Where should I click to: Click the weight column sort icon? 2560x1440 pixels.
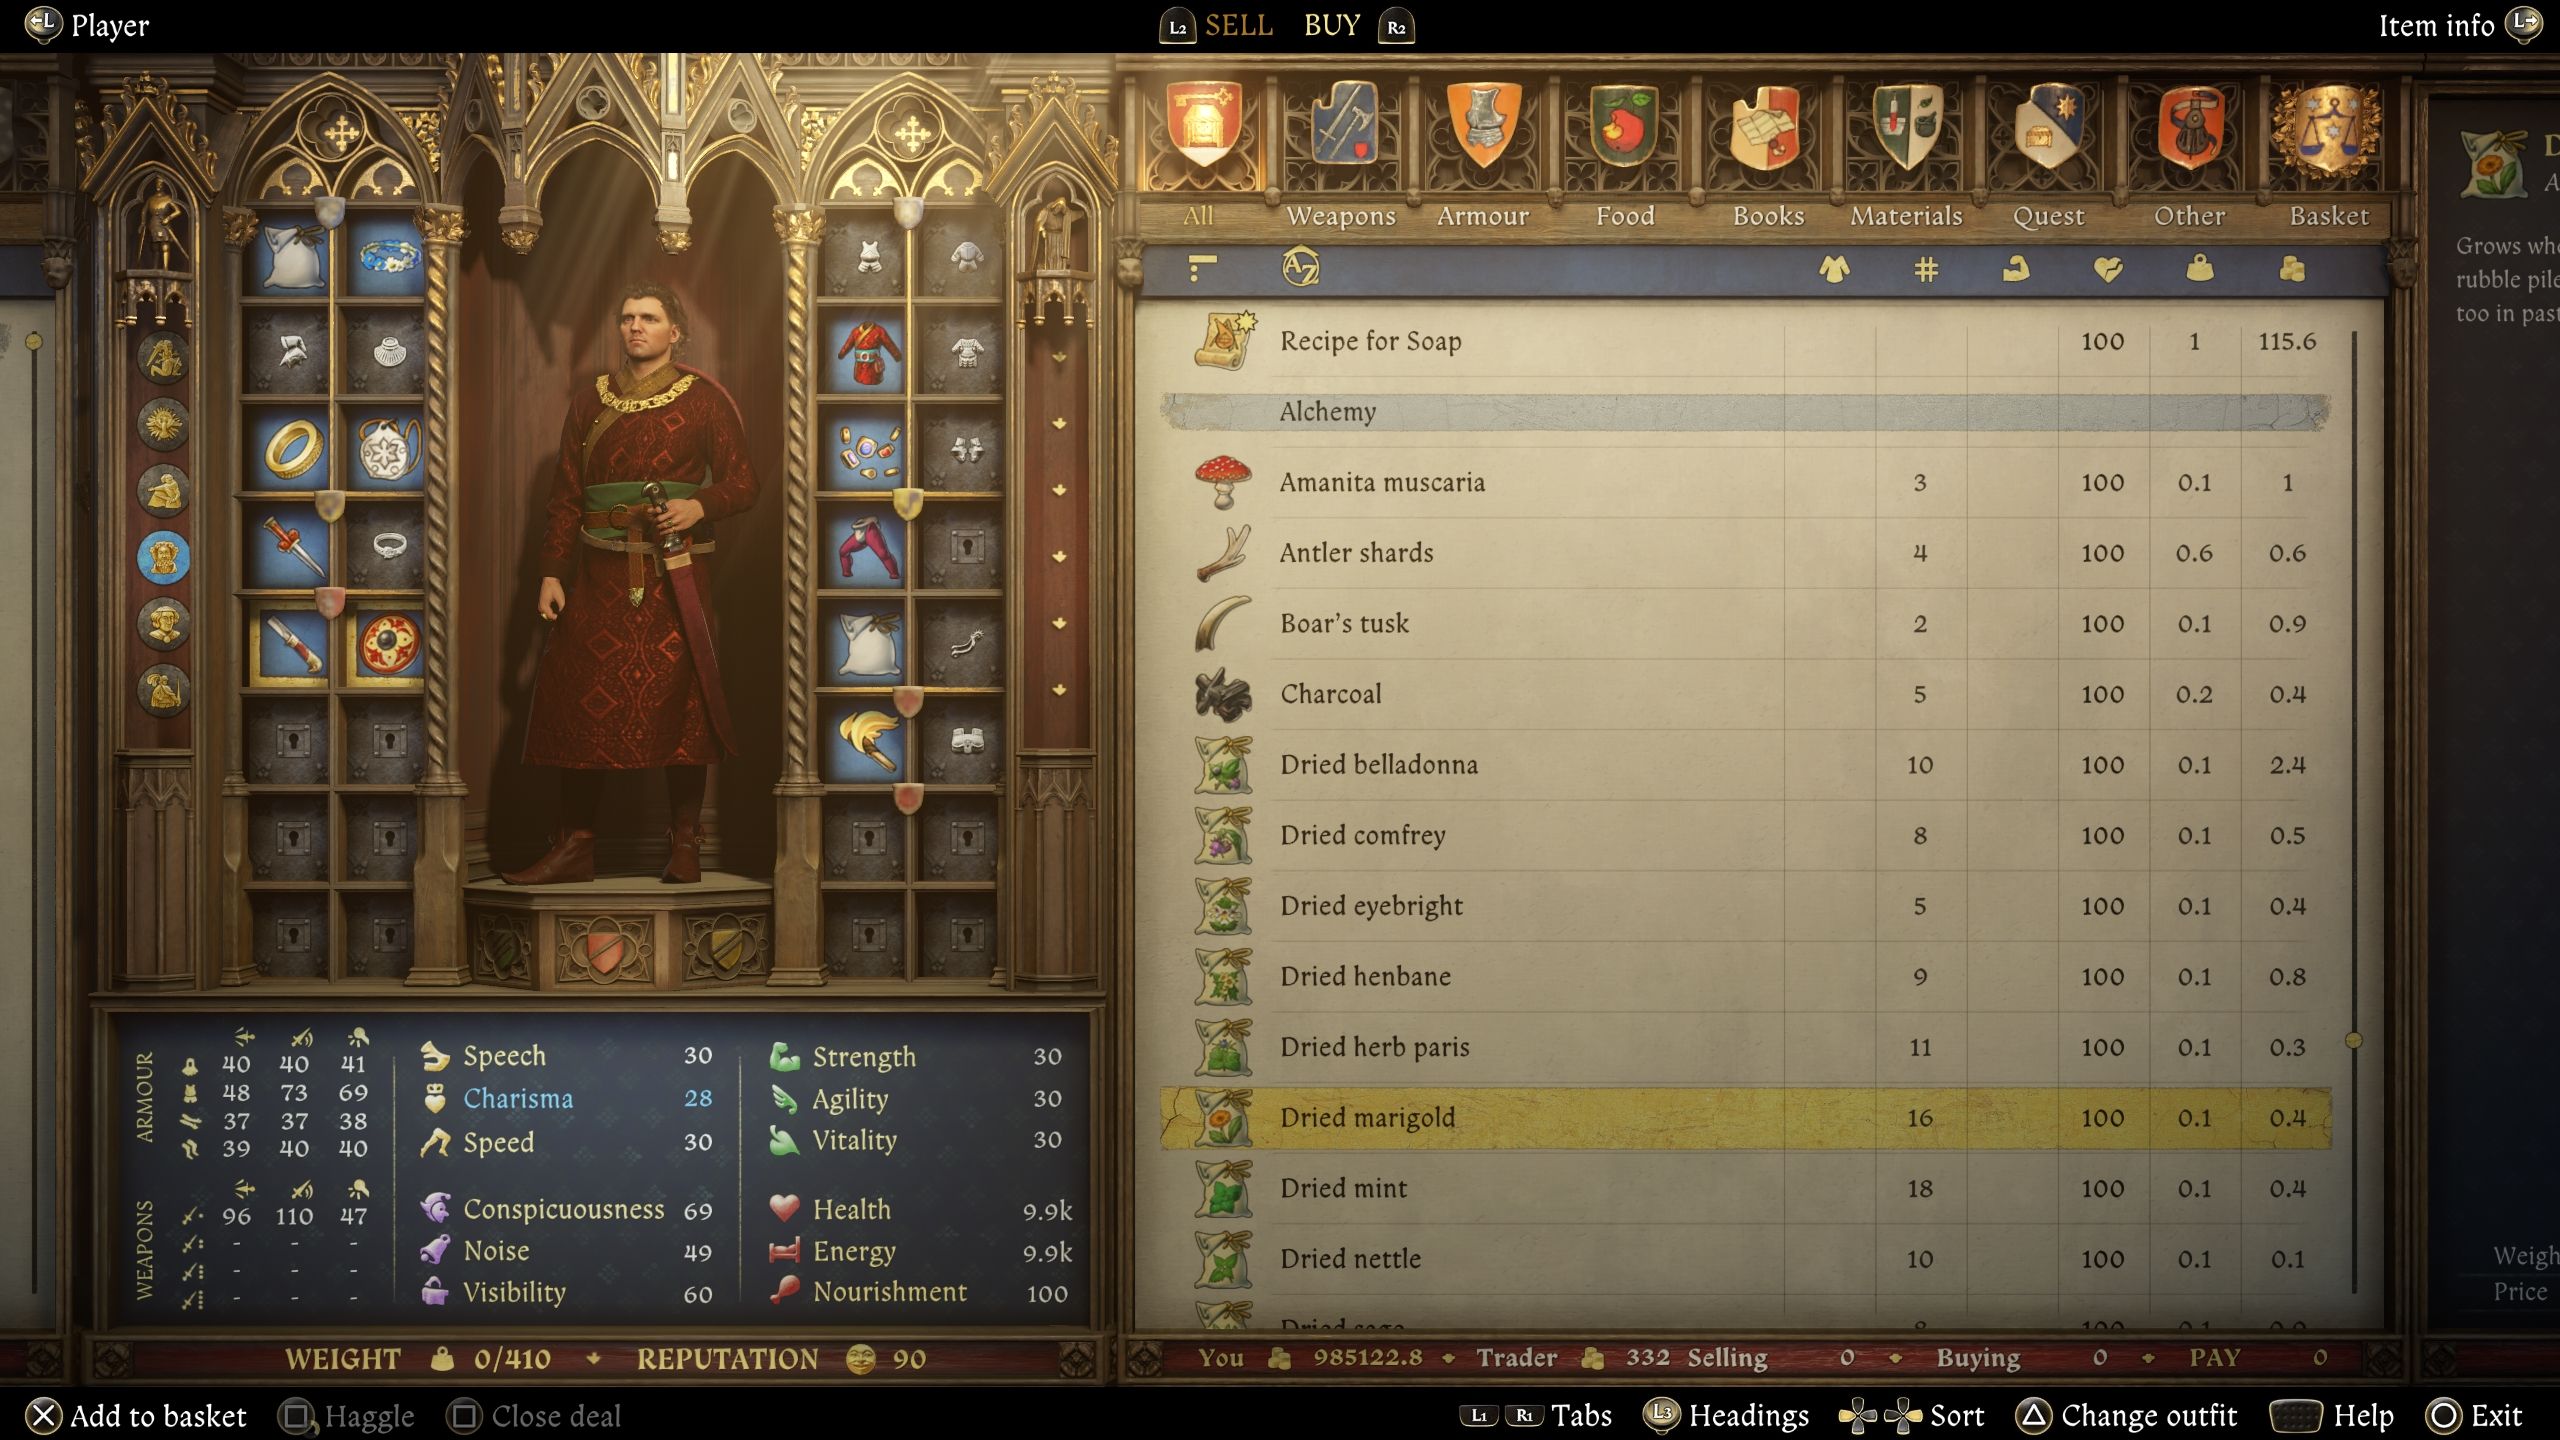tap(2198, 269)
